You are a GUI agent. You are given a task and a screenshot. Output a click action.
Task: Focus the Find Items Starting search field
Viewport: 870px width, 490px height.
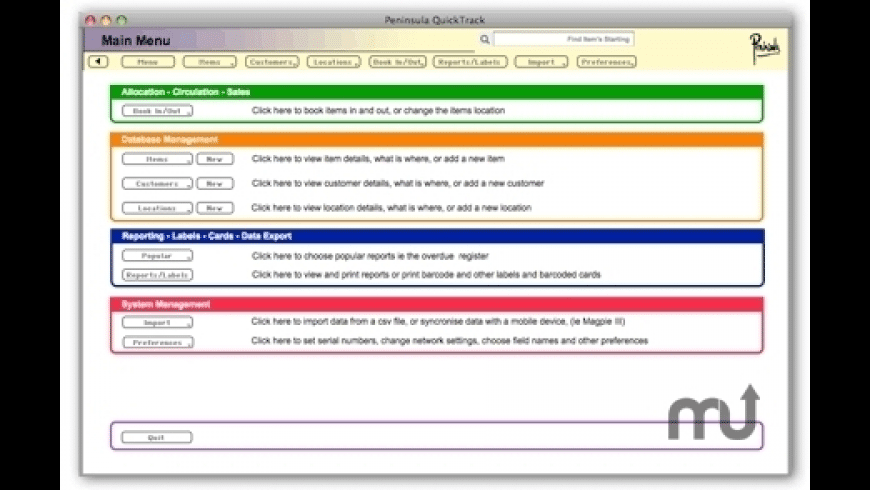tap(564, 39)
